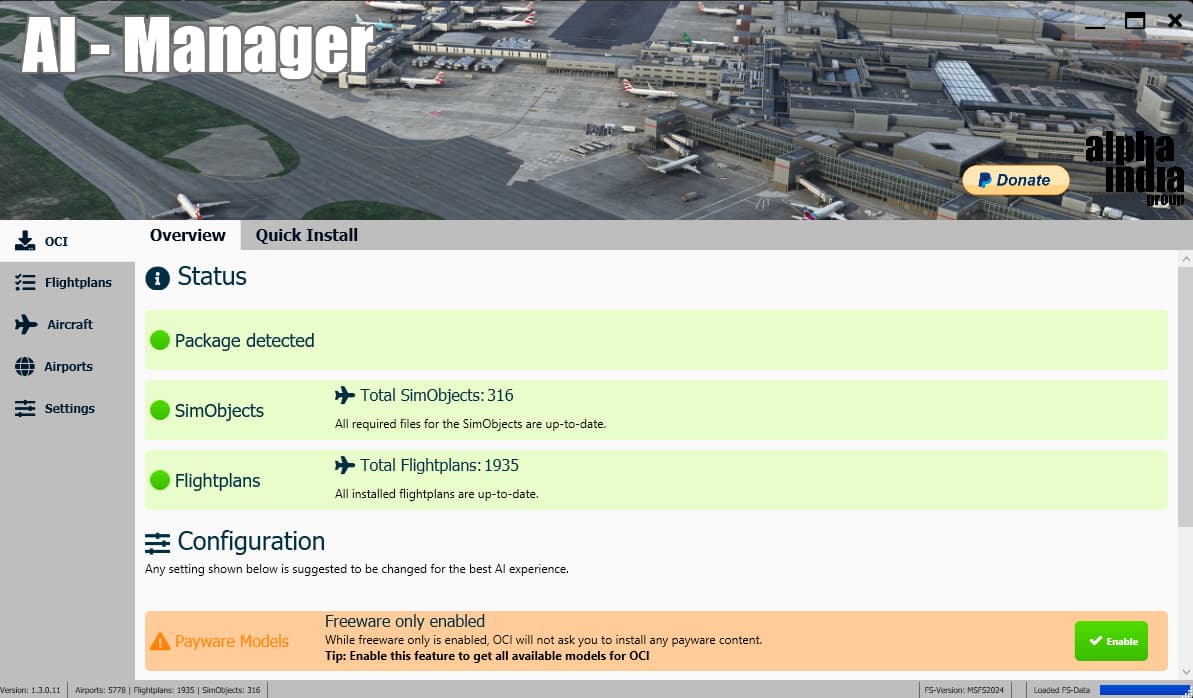Click the Status info icon
Viewport: 1193px width, 698px height.
(157, 278)
